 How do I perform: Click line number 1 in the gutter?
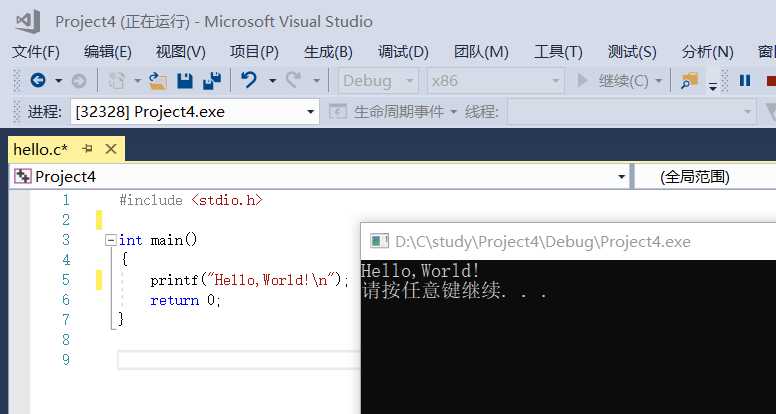pos(66,200)
